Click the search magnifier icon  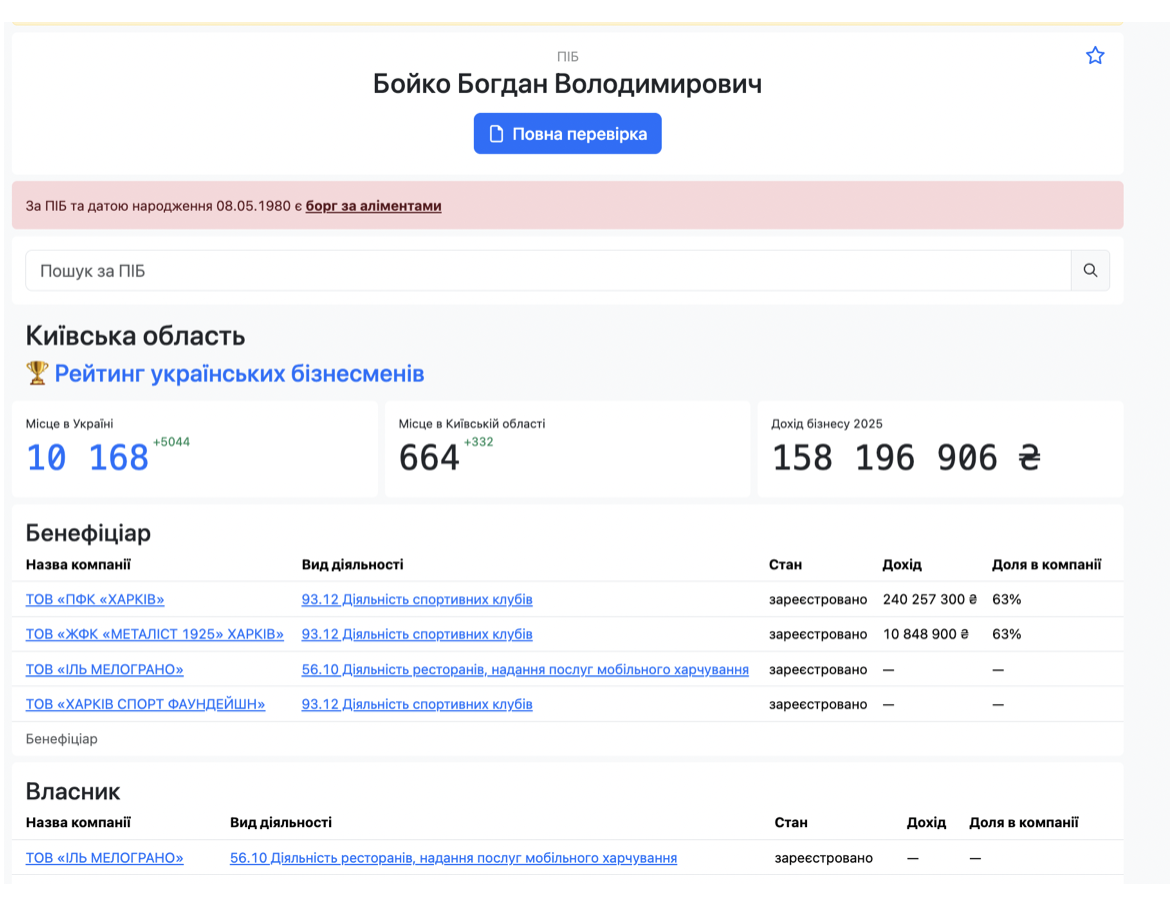[x=1090, y=270]
